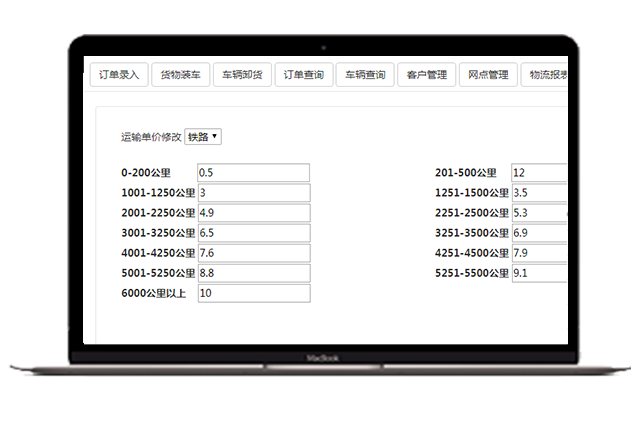640x425 pixels.
Task: Click the 5001-5250公里 input showing 8.8
Action: [253, 273]
